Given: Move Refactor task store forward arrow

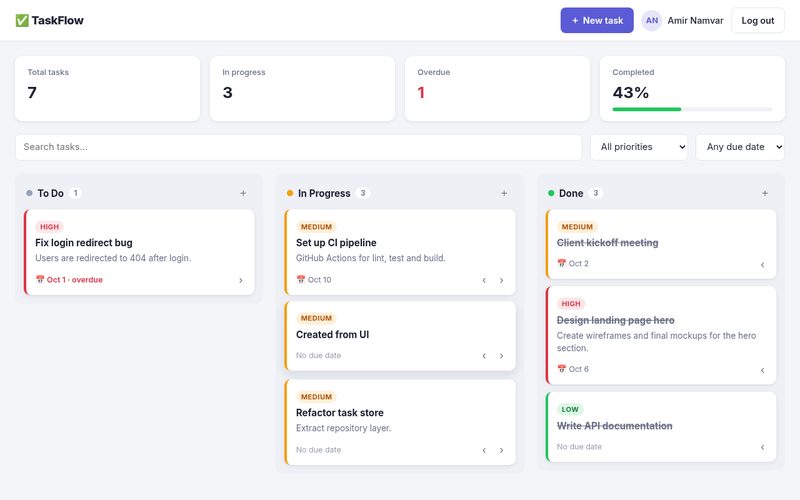Looking at the screenshot, I should tap(502, 450).
